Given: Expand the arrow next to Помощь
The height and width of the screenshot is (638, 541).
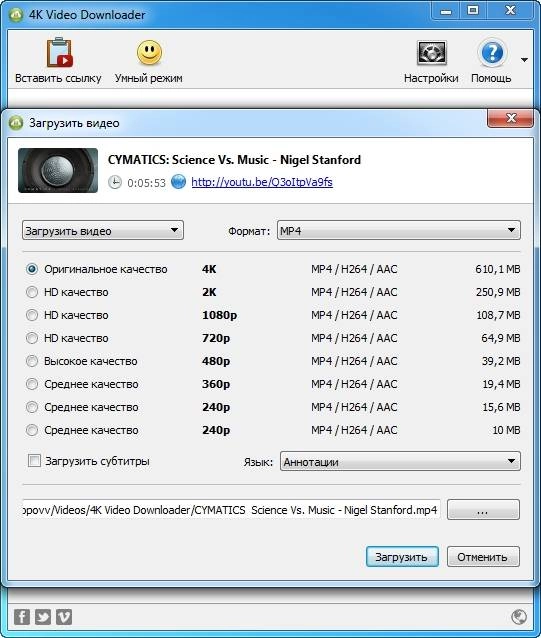Looking at the screenshot, I should pos(524,60).
